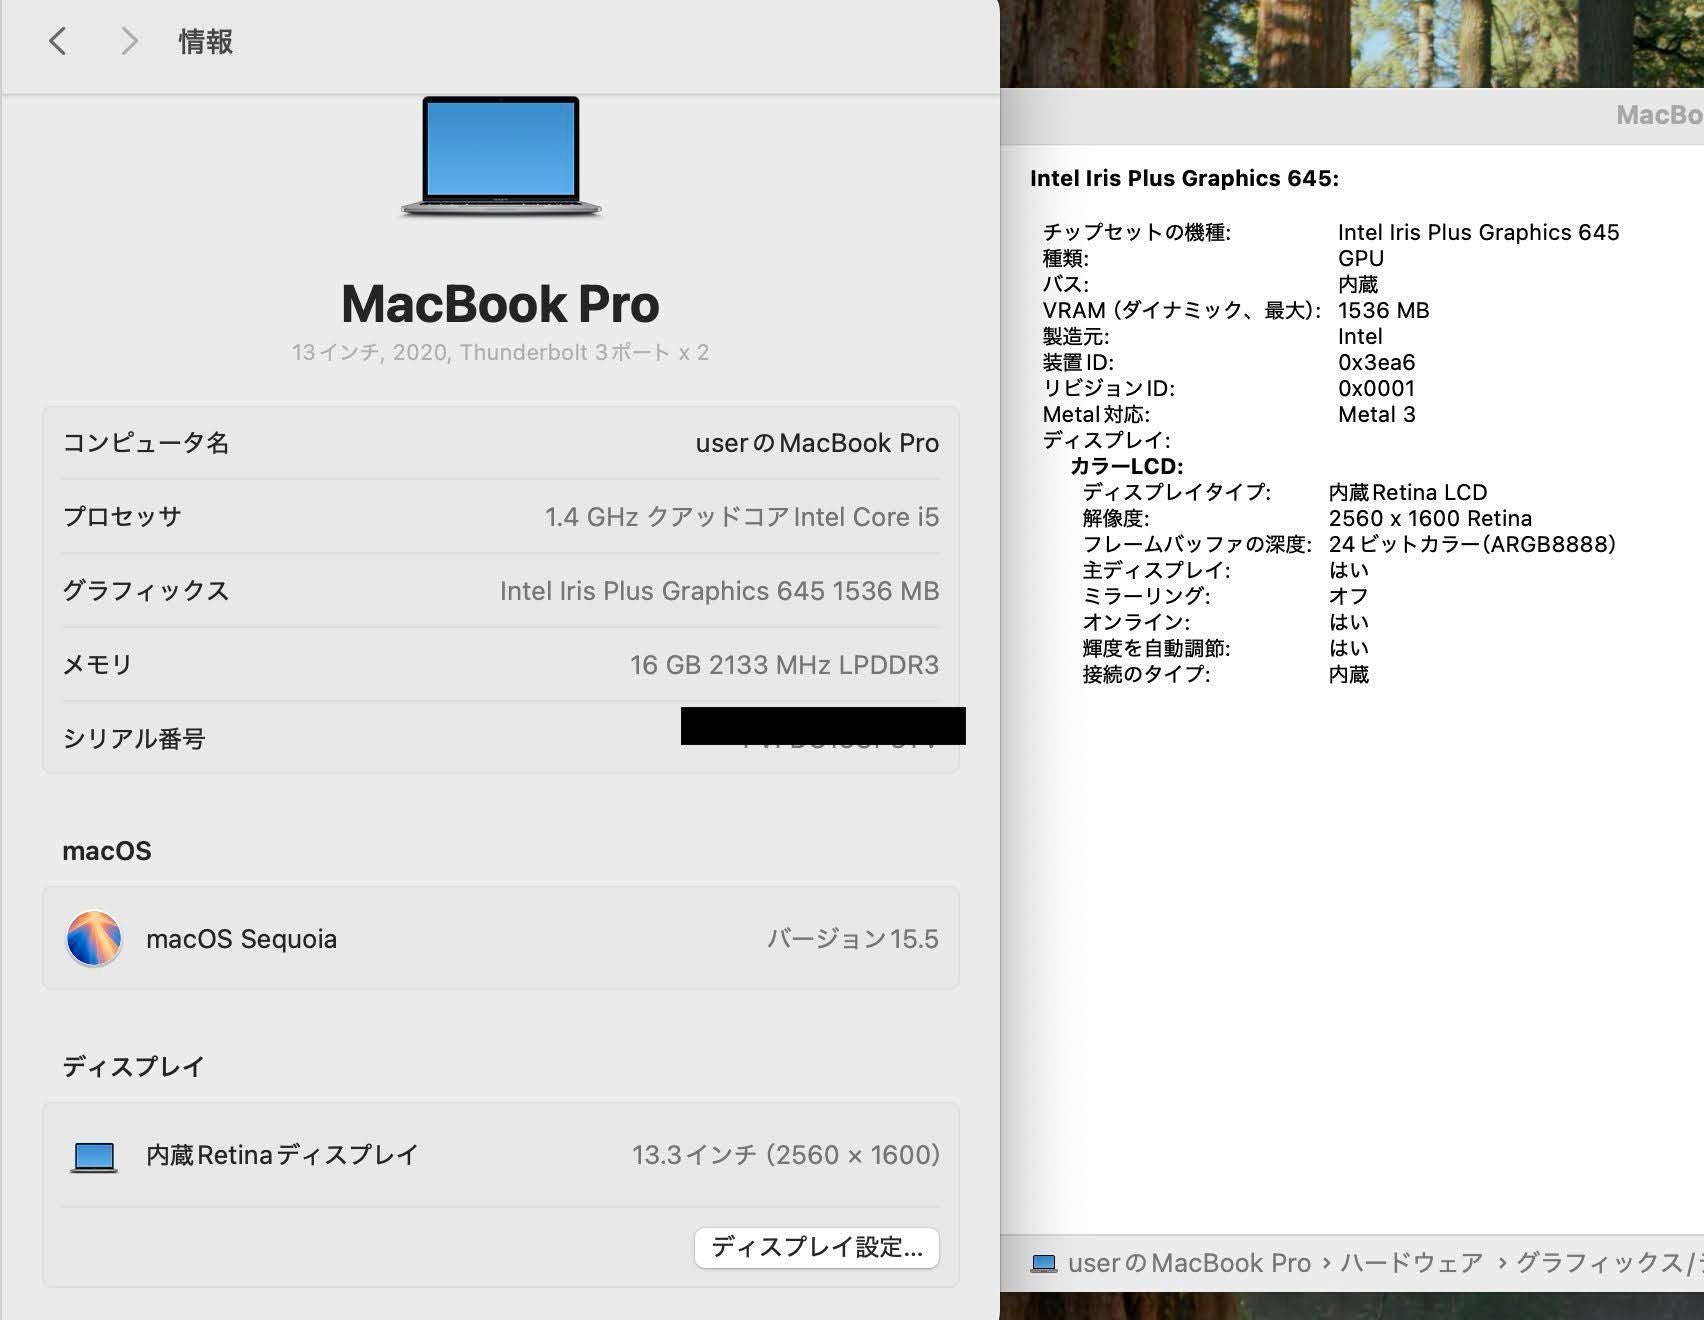This screenshot has height=1320, width=1704.
Task: Click the 16 GB 2133 MHz LPDDR3 value
Action: (x=784, y=665)
